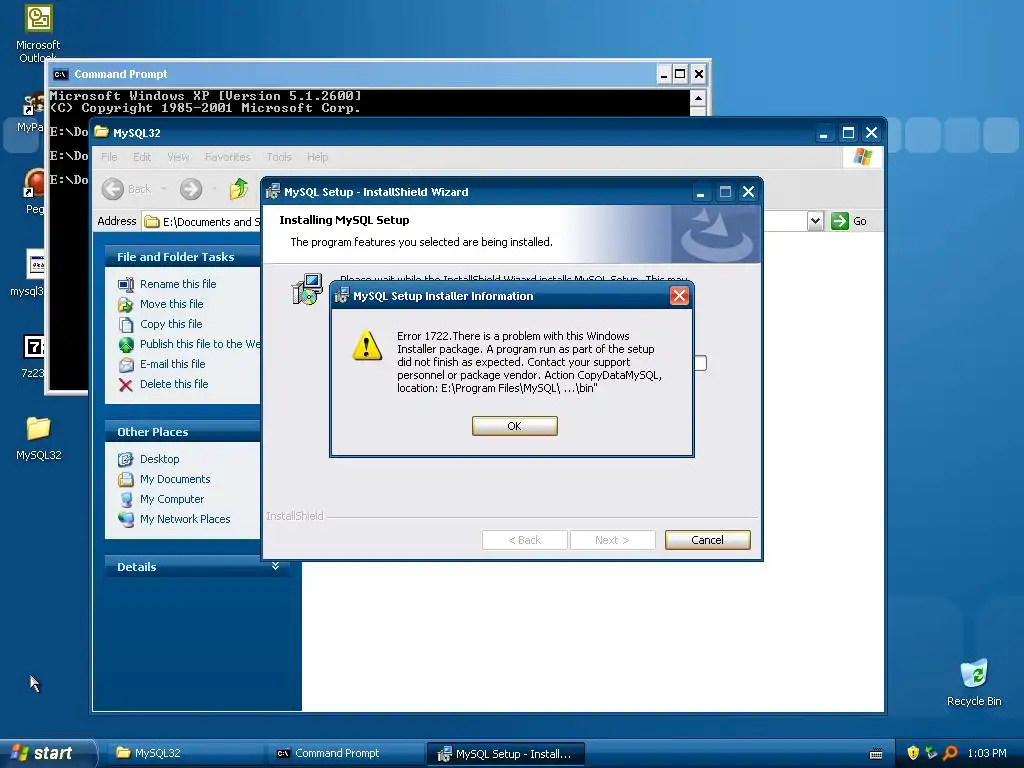Select the mysql3 file icon on desktop
The height and width of the screenshot is (768, 1024).
29,273
